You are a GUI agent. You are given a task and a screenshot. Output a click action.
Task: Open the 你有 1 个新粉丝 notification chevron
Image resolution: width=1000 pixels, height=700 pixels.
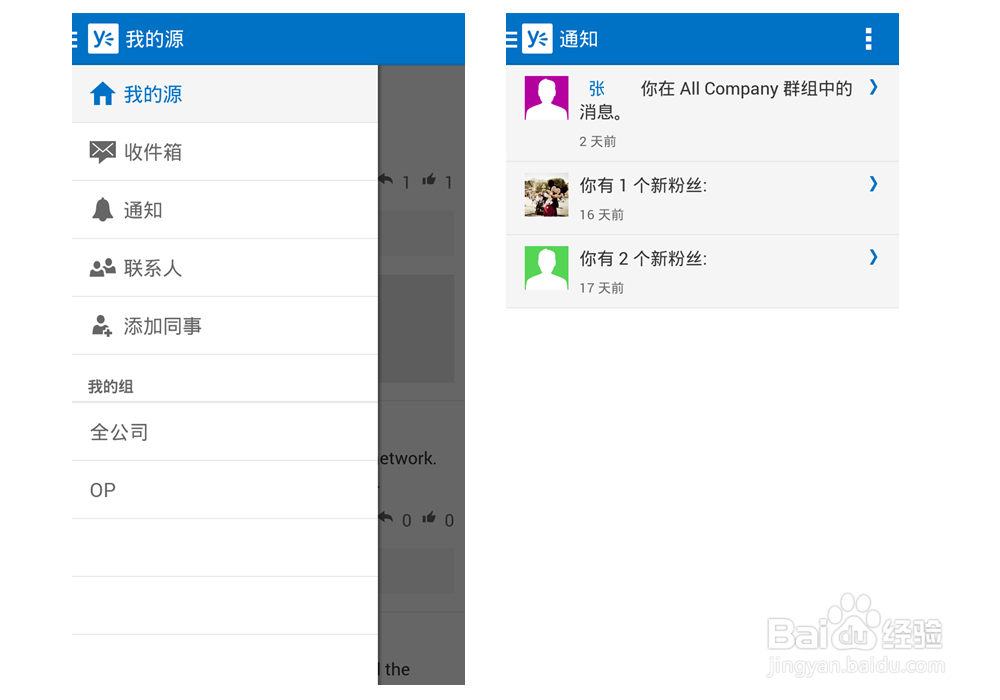872,184
